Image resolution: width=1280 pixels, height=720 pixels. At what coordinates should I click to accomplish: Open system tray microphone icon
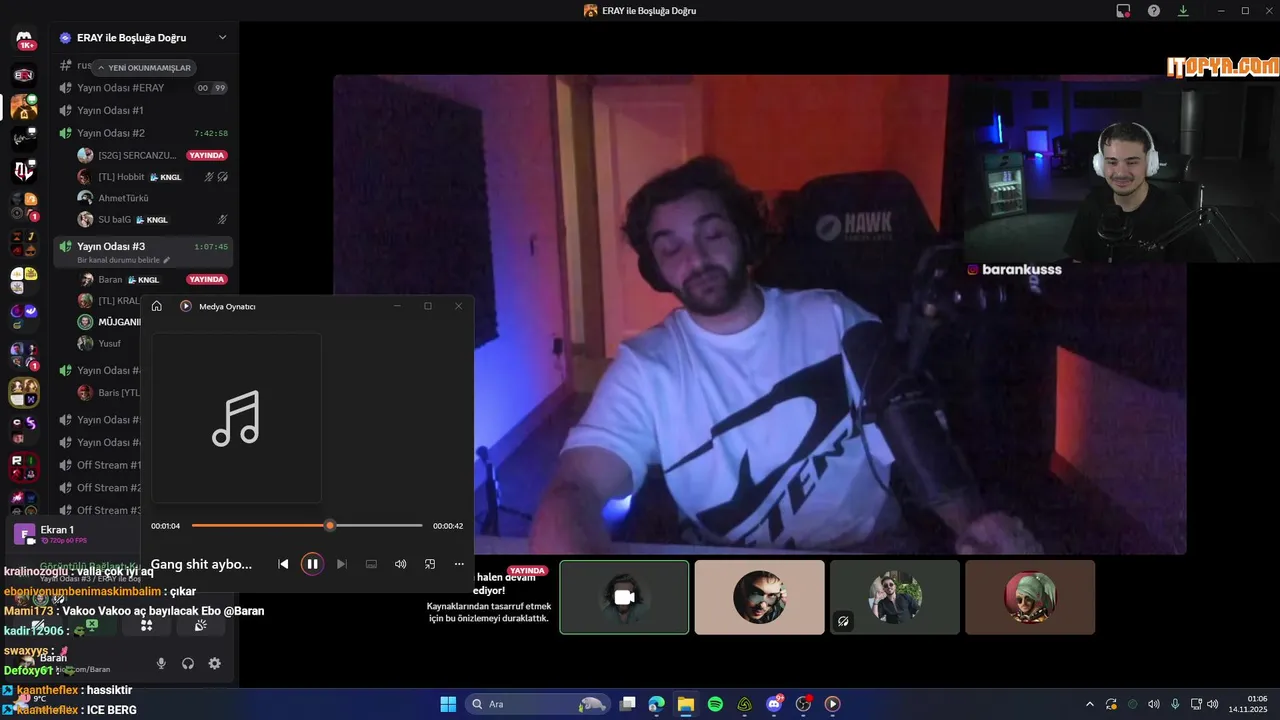coord(1175,704)
